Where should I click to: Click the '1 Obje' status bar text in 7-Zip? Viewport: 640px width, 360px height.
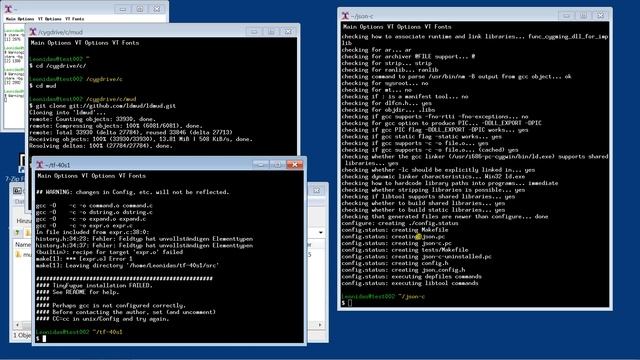pos(22,335)
